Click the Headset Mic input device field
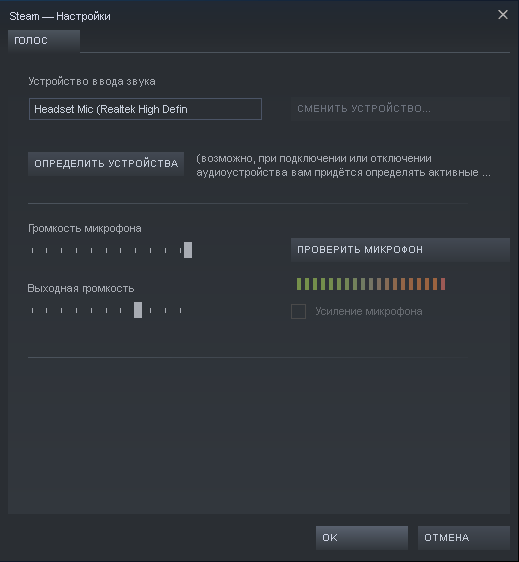This screenshot has height=562, width=519. coord(145,109)
